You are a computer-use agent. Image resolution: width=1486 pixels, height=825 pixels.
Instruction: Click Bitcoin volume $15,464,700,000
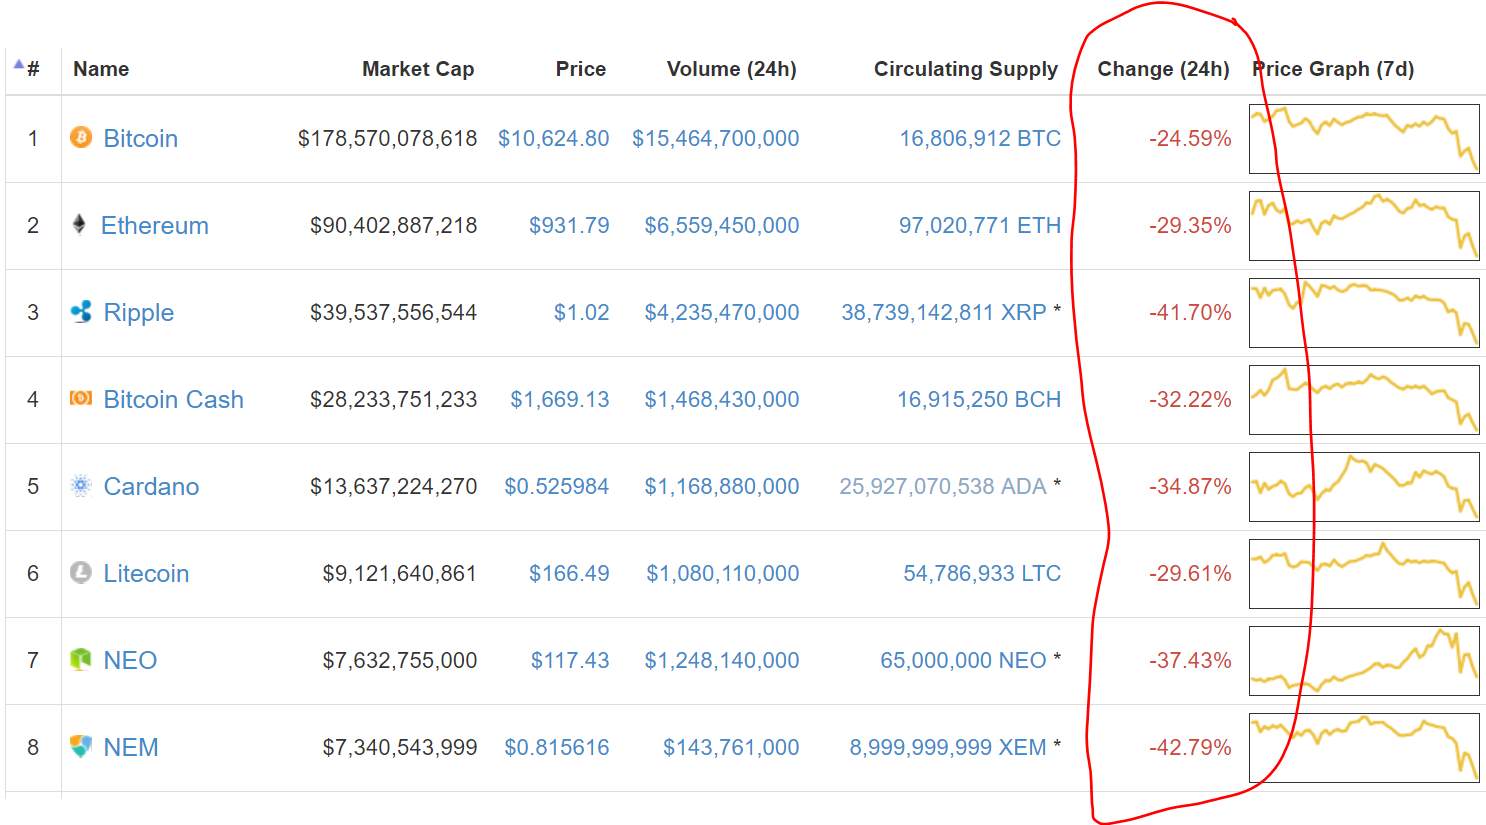(x=716, y=139)
